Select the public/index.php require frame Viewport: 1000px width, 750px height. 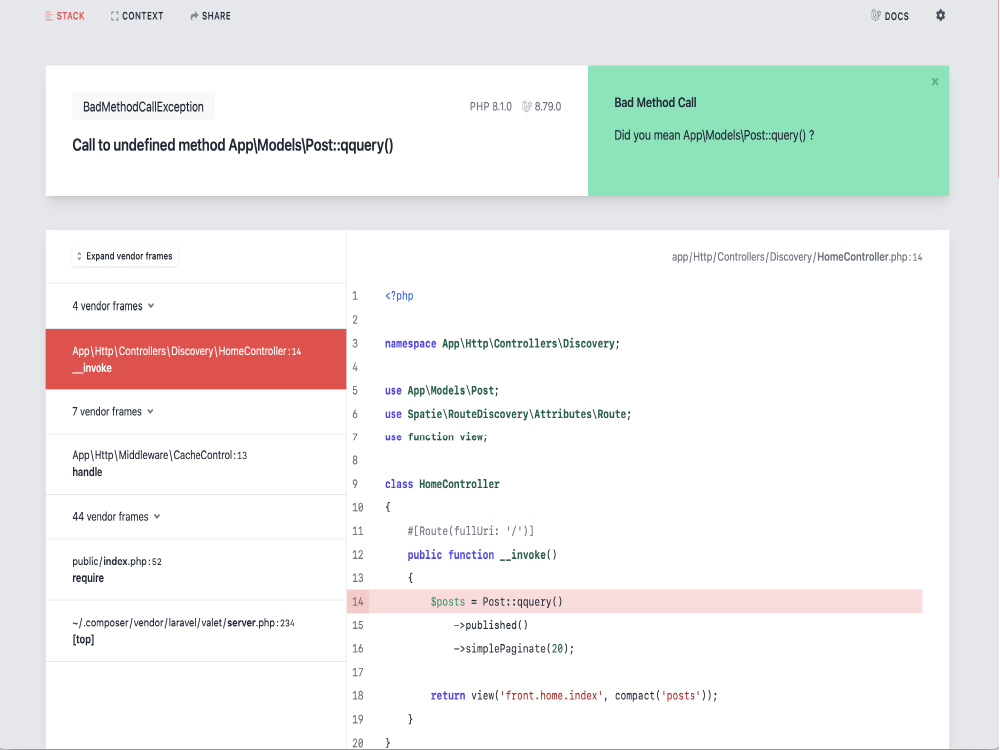tap(196, 570)
